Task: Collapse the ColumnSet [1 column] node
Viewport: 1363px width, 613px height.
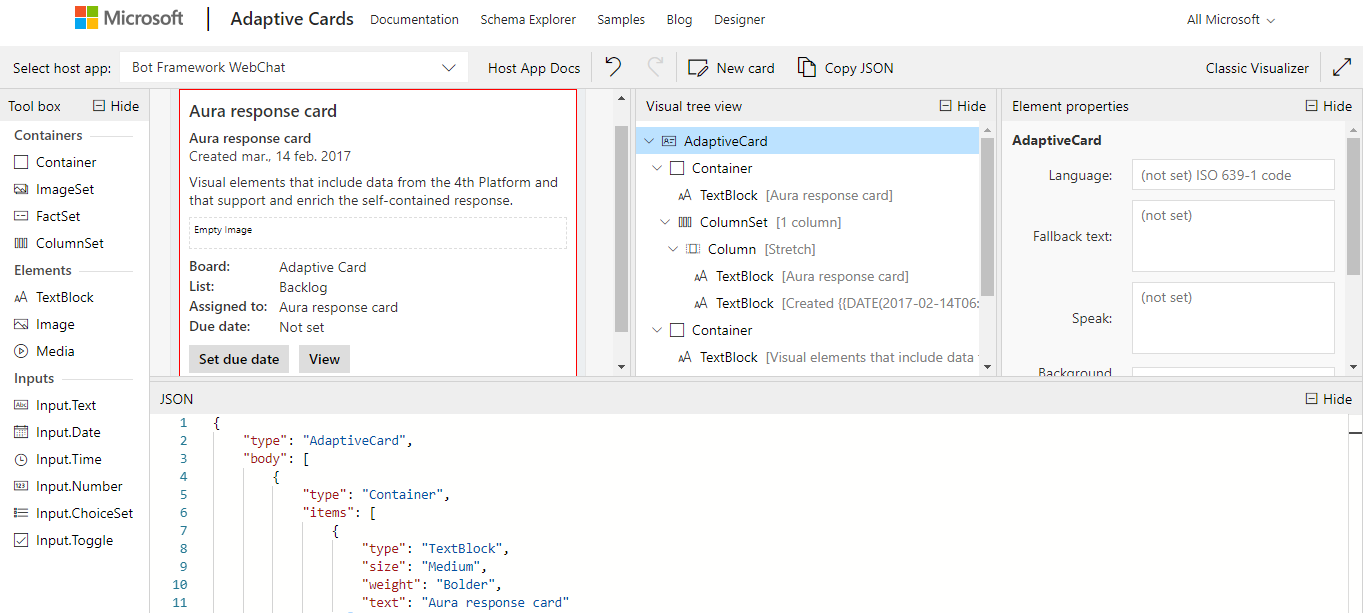Action: (x=666, y=222)
